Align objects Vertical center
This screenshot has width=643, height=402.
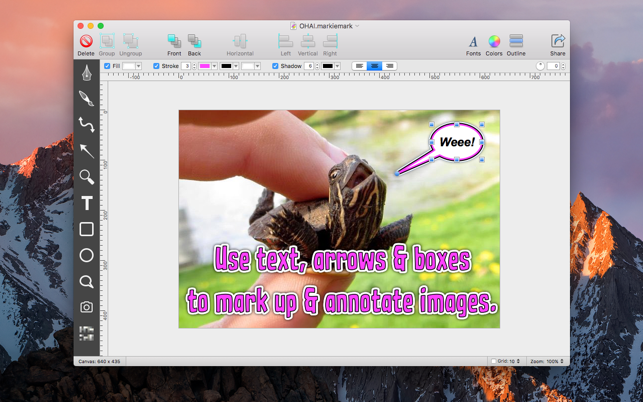[x=308, y=45]
